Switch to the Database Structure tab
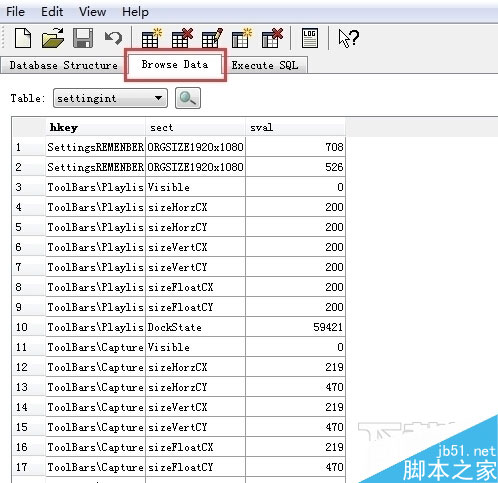Image resolution: width=498 pixels, height=483 pixels. point(63,65)
